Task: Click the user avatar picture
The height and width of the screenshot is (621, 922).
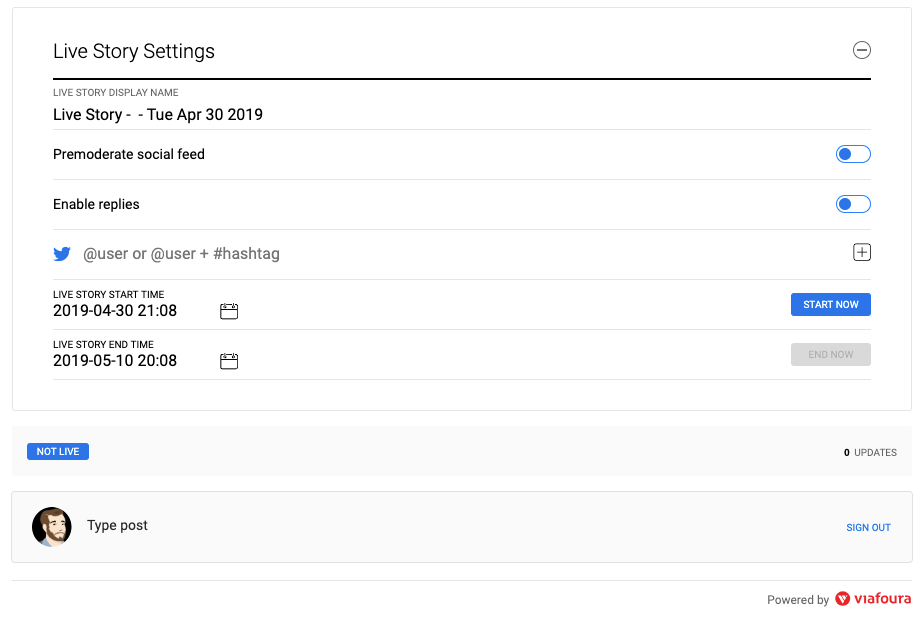Action: pyautogui.click(x=52, y=526)
